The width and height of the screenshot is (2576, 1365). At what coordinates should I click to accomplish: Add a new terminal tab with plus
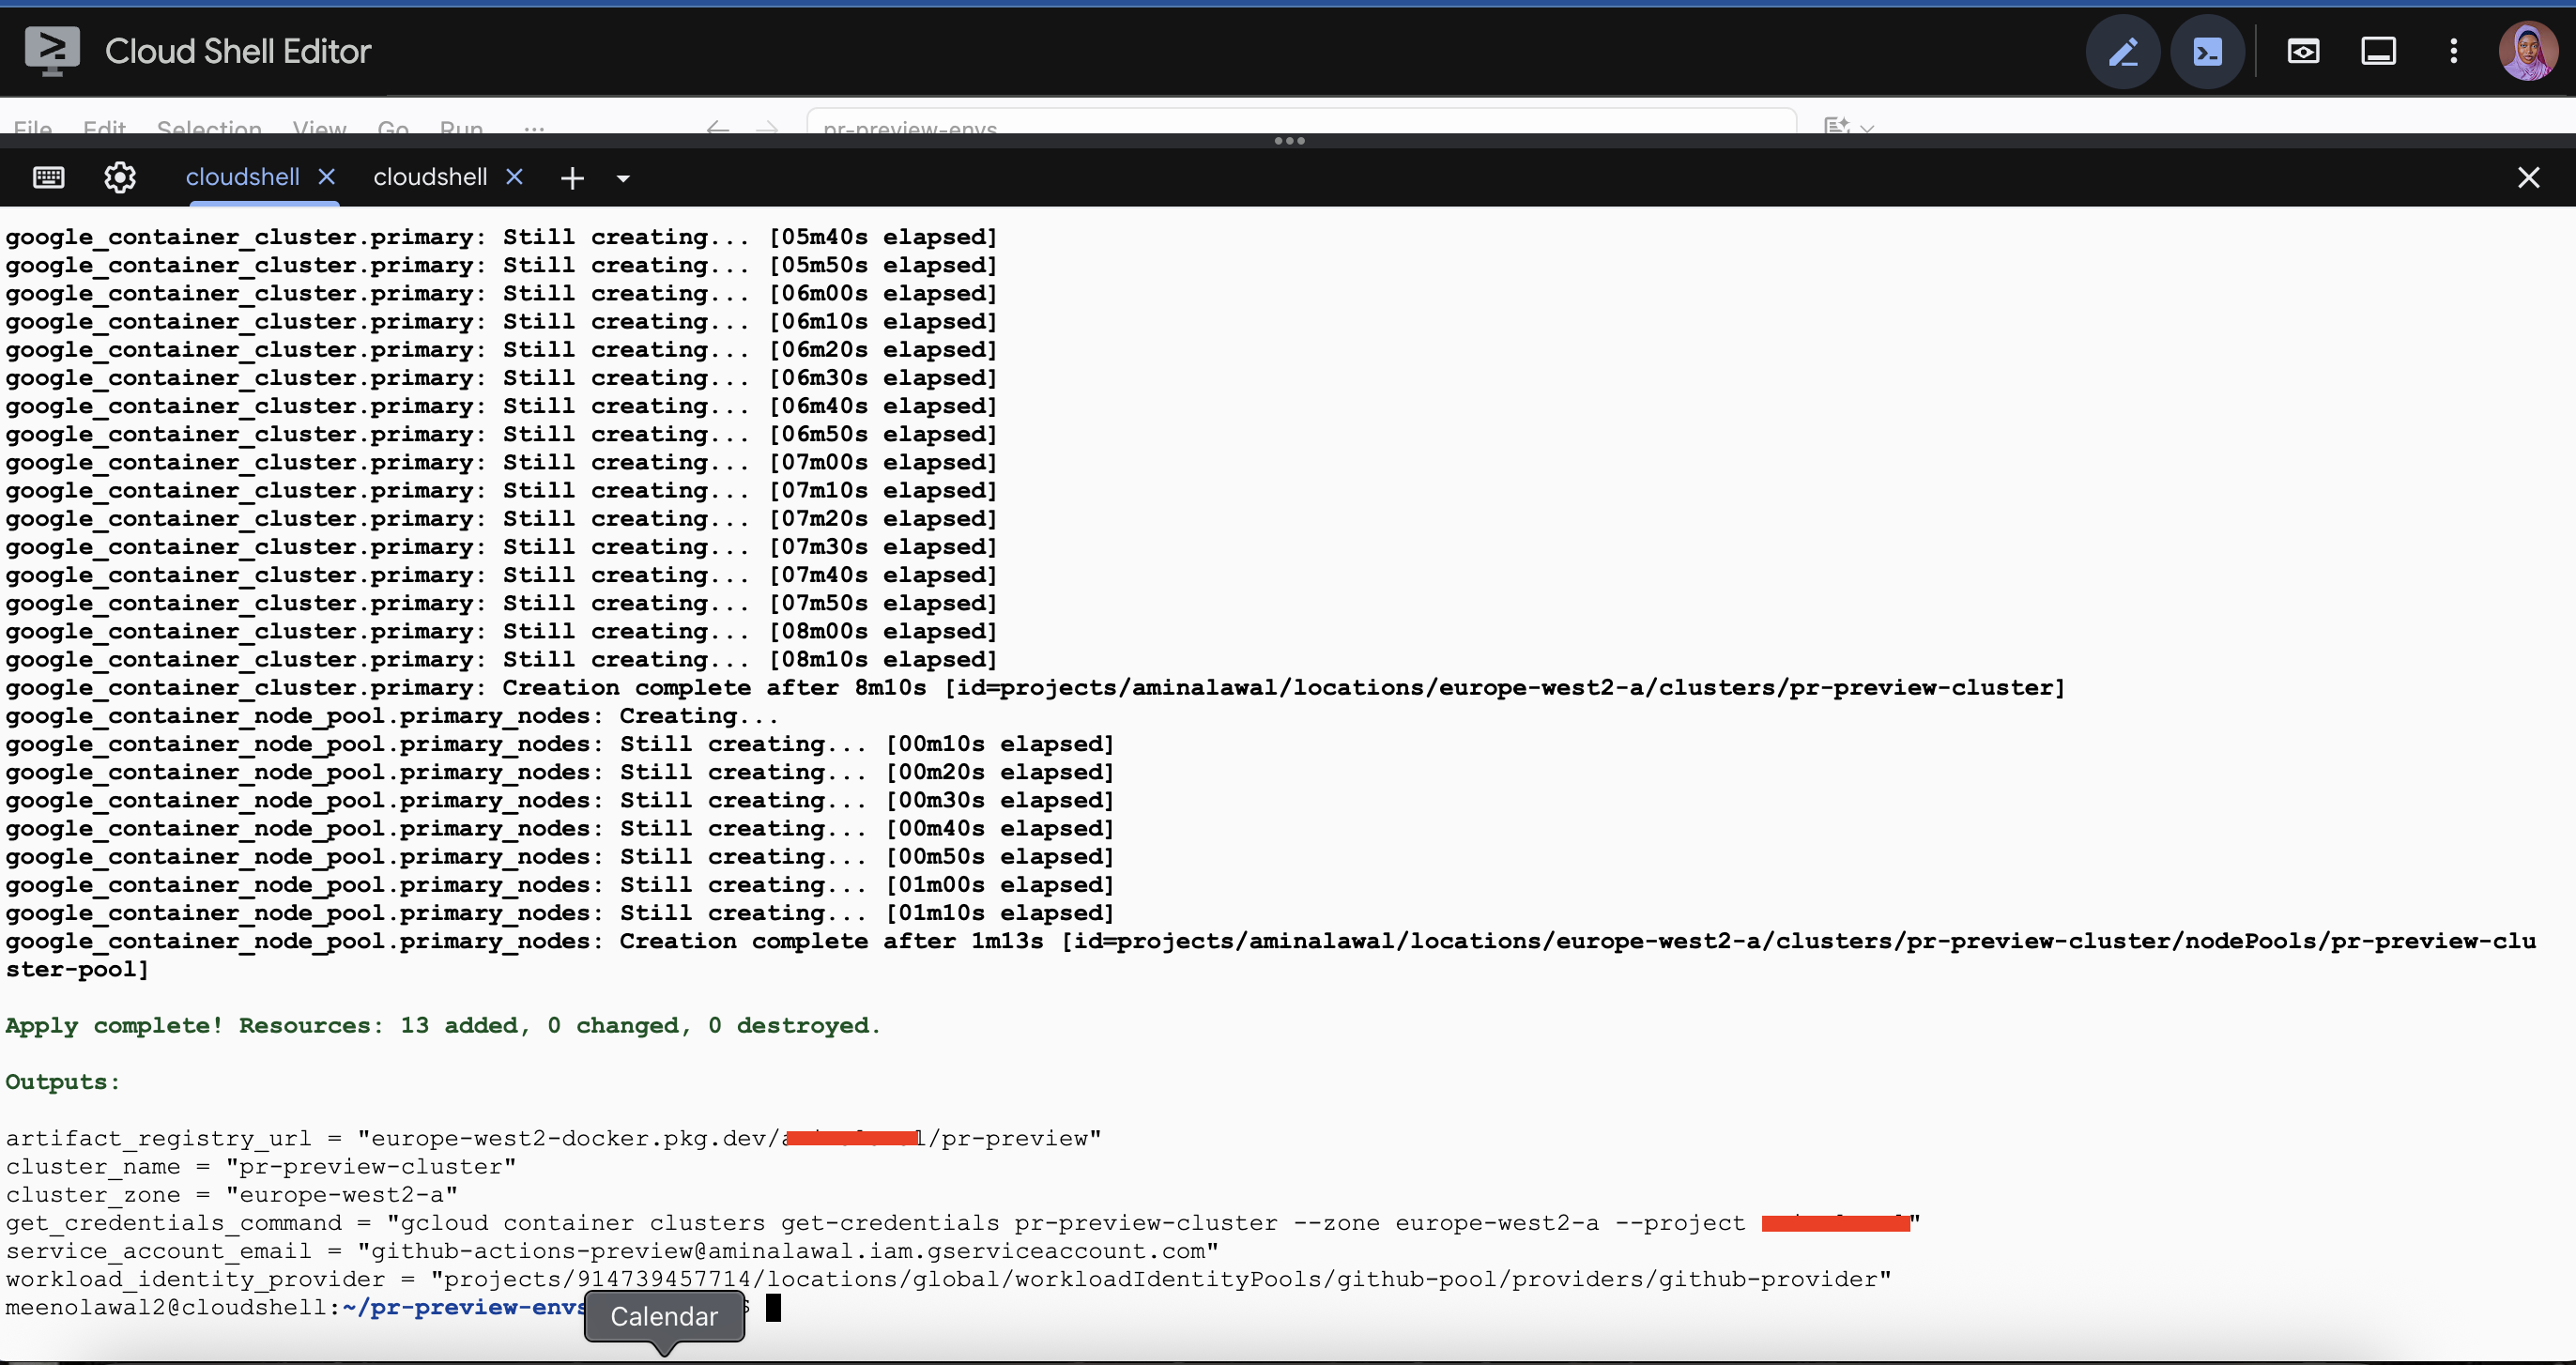coord(572,178)
